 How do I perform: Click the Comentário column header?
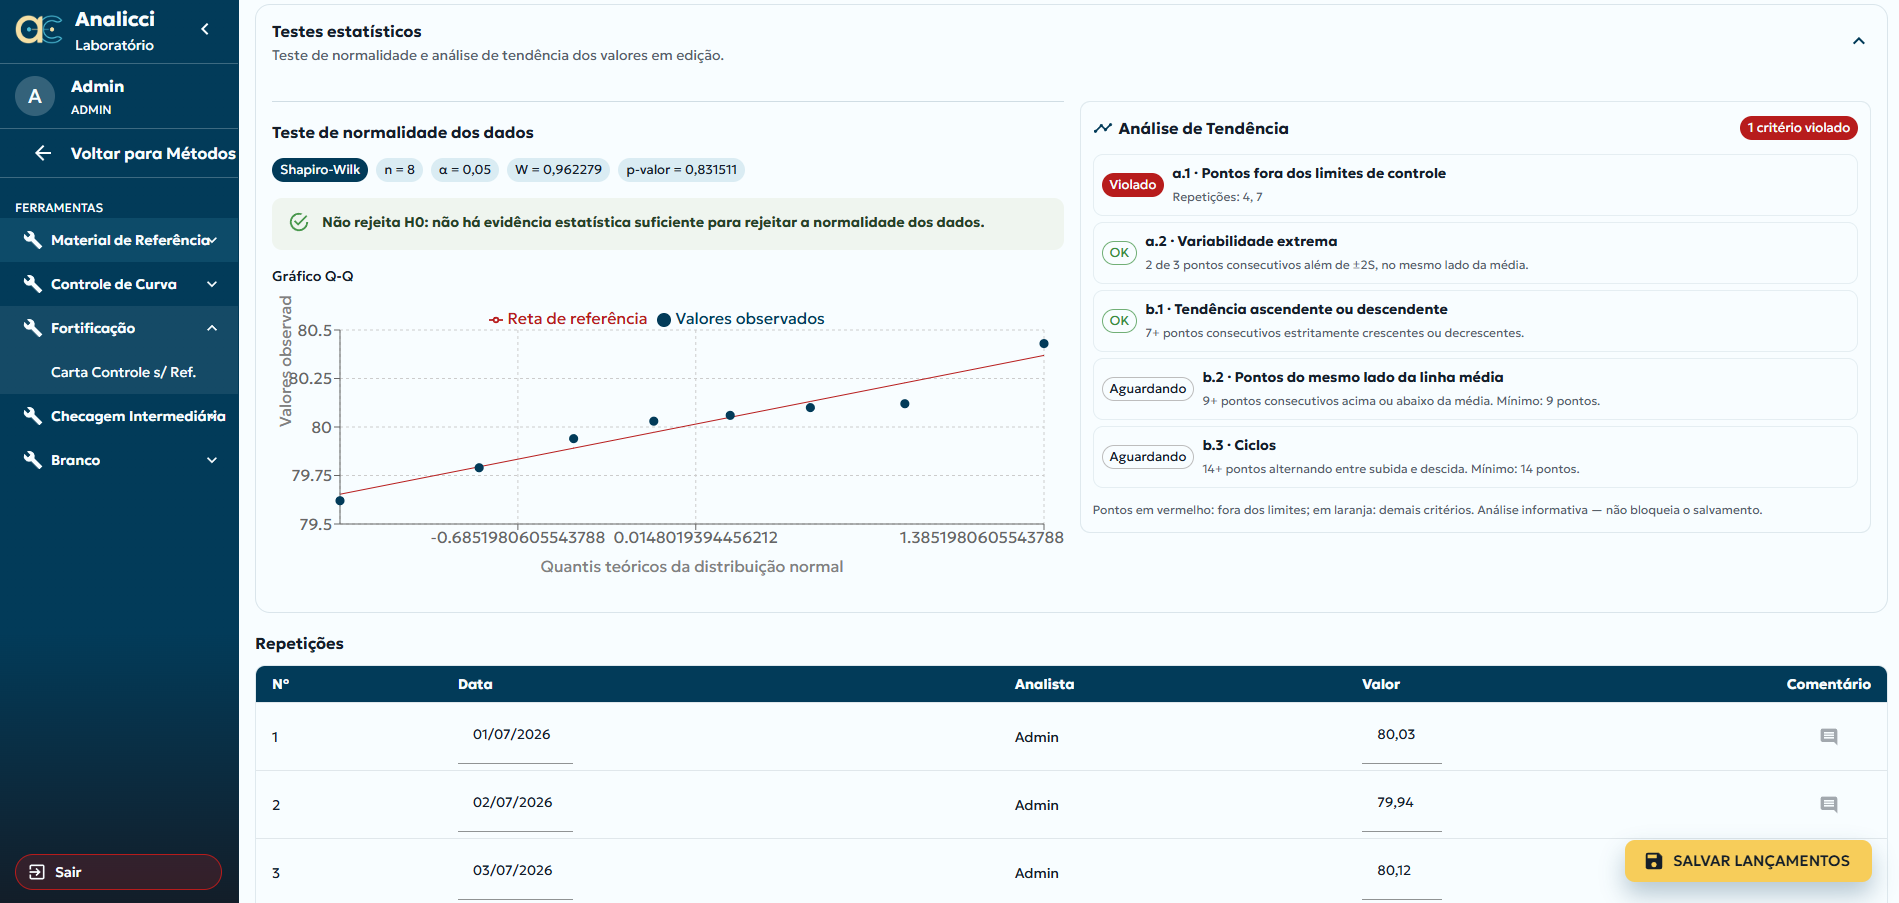1828,684
